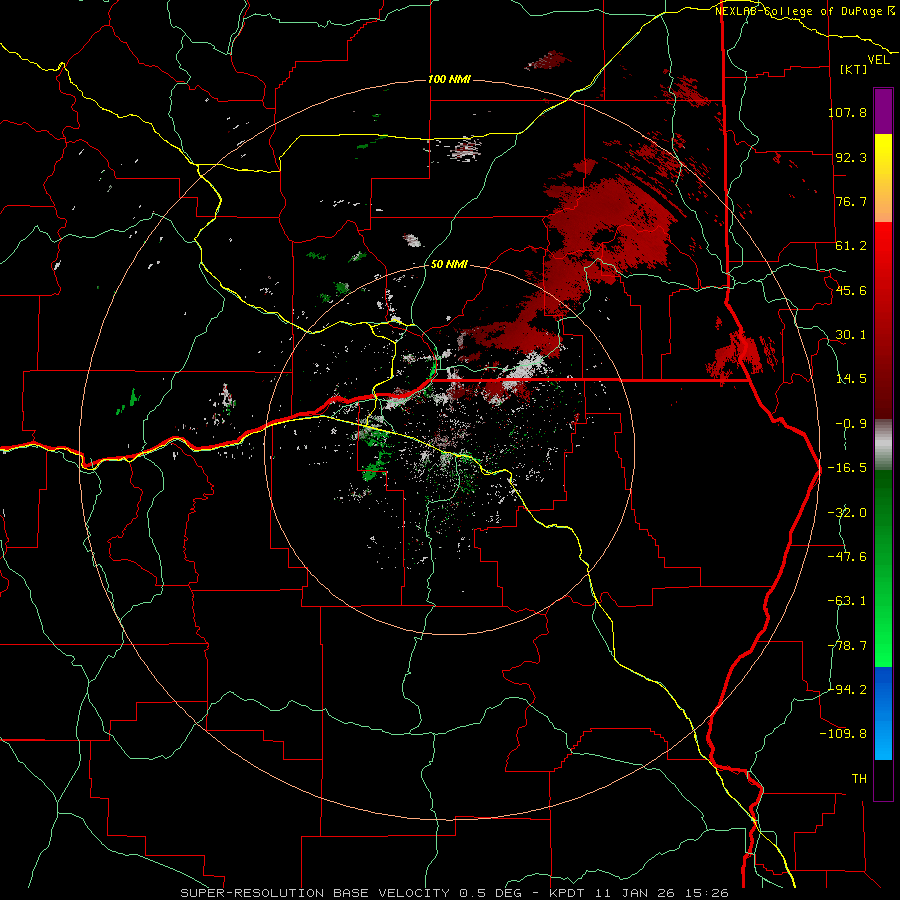Image resolution: width=900 pixels, height=900 pixels.
Task: Click the 92.3 velocity scale value
Action: click(851, 157)
